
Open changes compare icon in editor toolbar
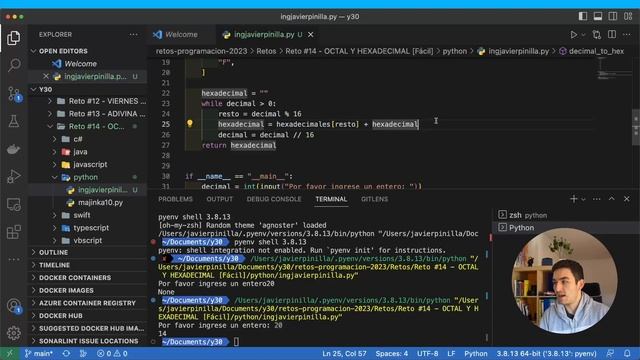[597, 35]
